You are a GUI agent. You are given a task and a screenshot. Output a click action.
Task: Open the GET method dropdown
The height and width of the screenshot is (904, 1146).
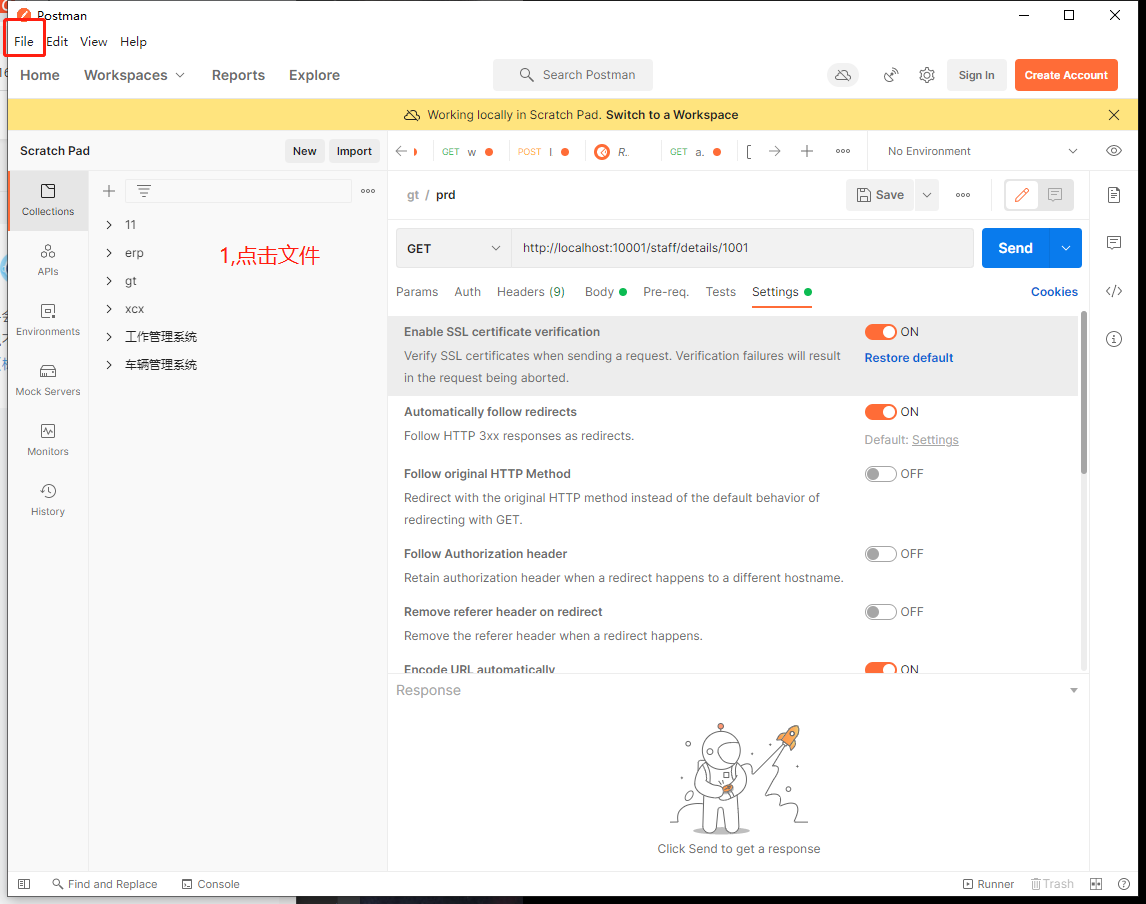[x=455, y=247]
